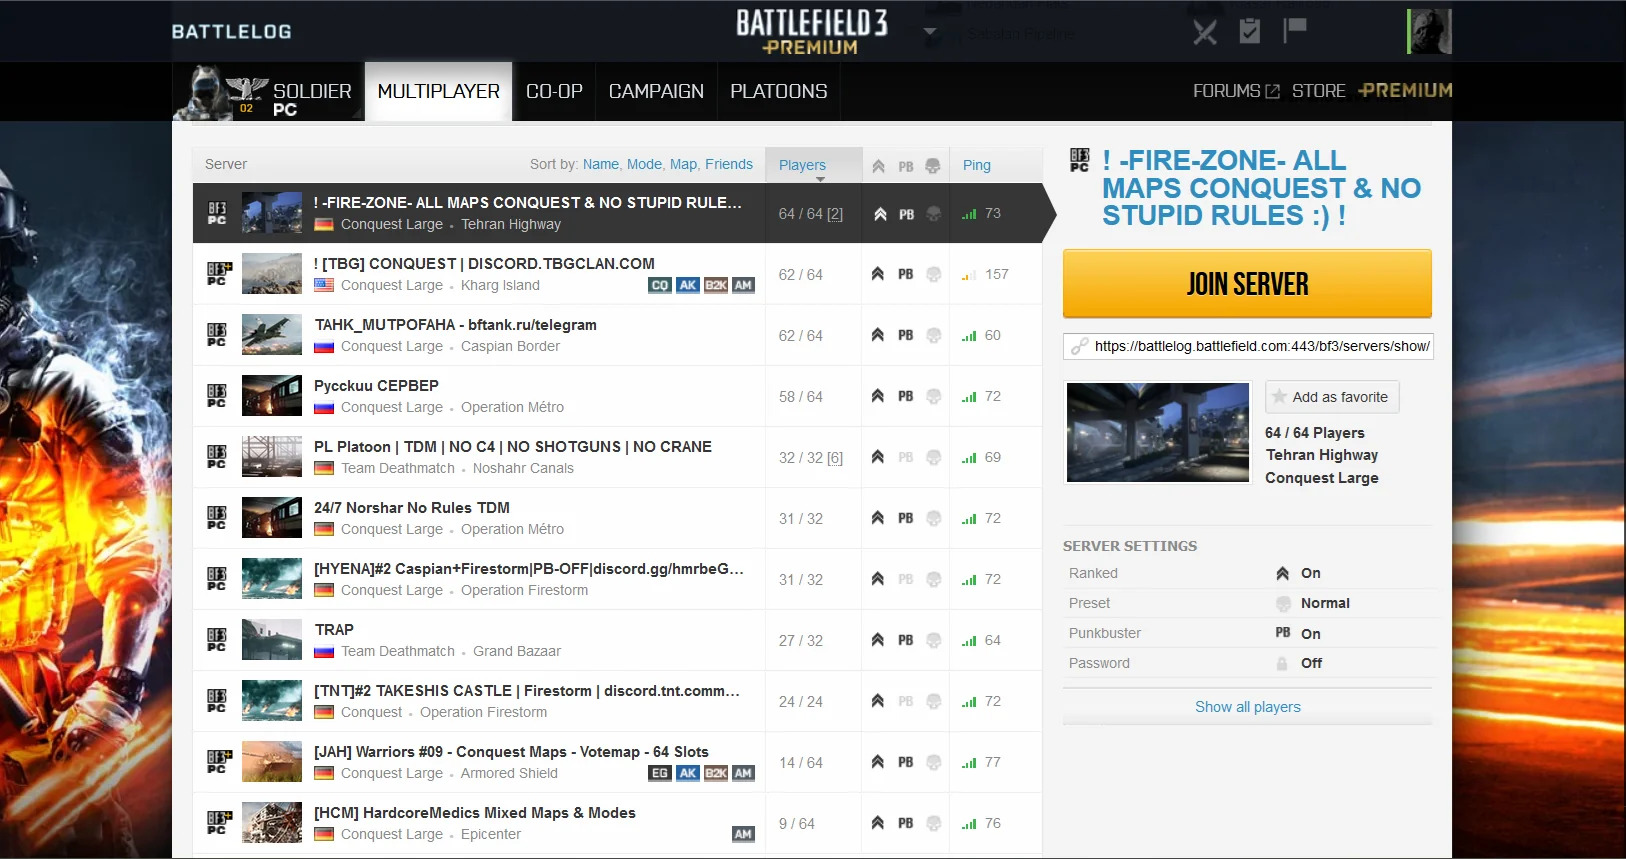Click the skull preset icon on [TBG] CONQUEST row
1626x859 pixels.
click(933, 274)
